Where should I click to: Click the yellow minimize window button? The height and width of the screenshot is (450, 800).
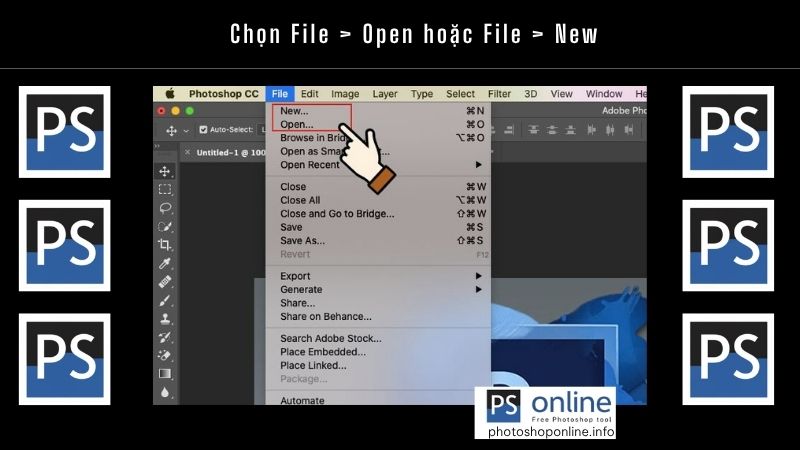[176, 111]
